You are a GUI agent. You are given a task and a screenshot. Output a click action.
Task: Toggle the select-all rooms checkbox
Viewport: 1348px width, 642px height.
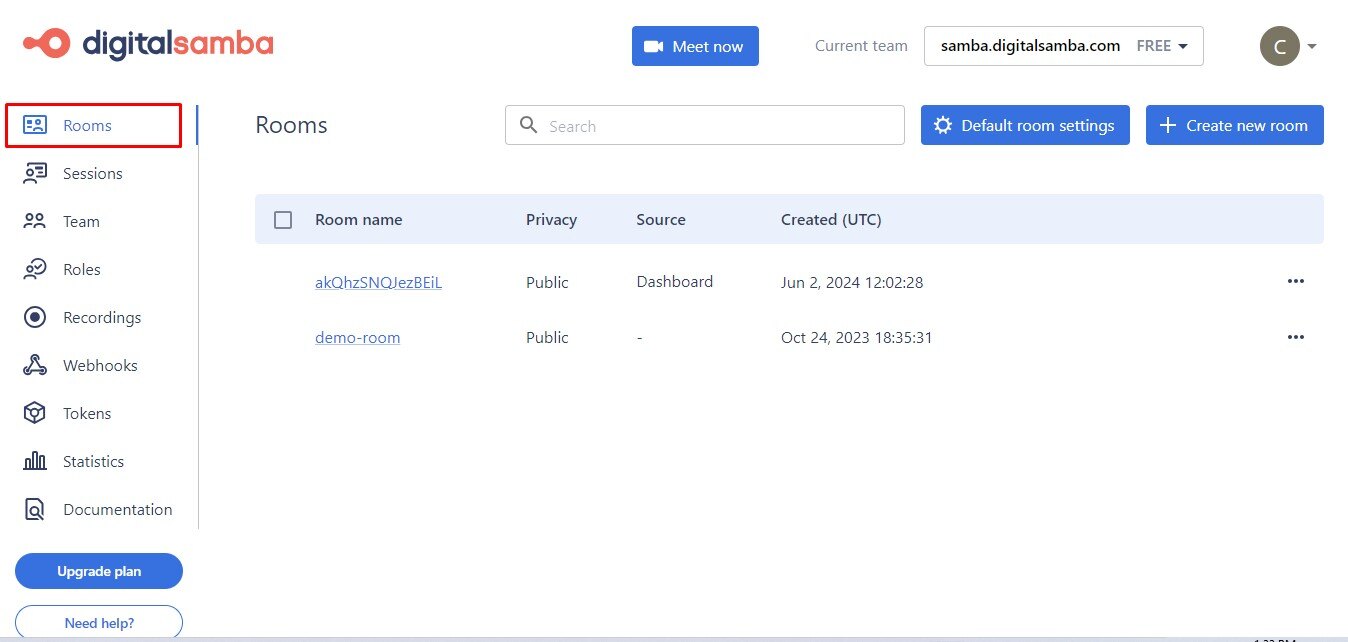tap(283, 219)
